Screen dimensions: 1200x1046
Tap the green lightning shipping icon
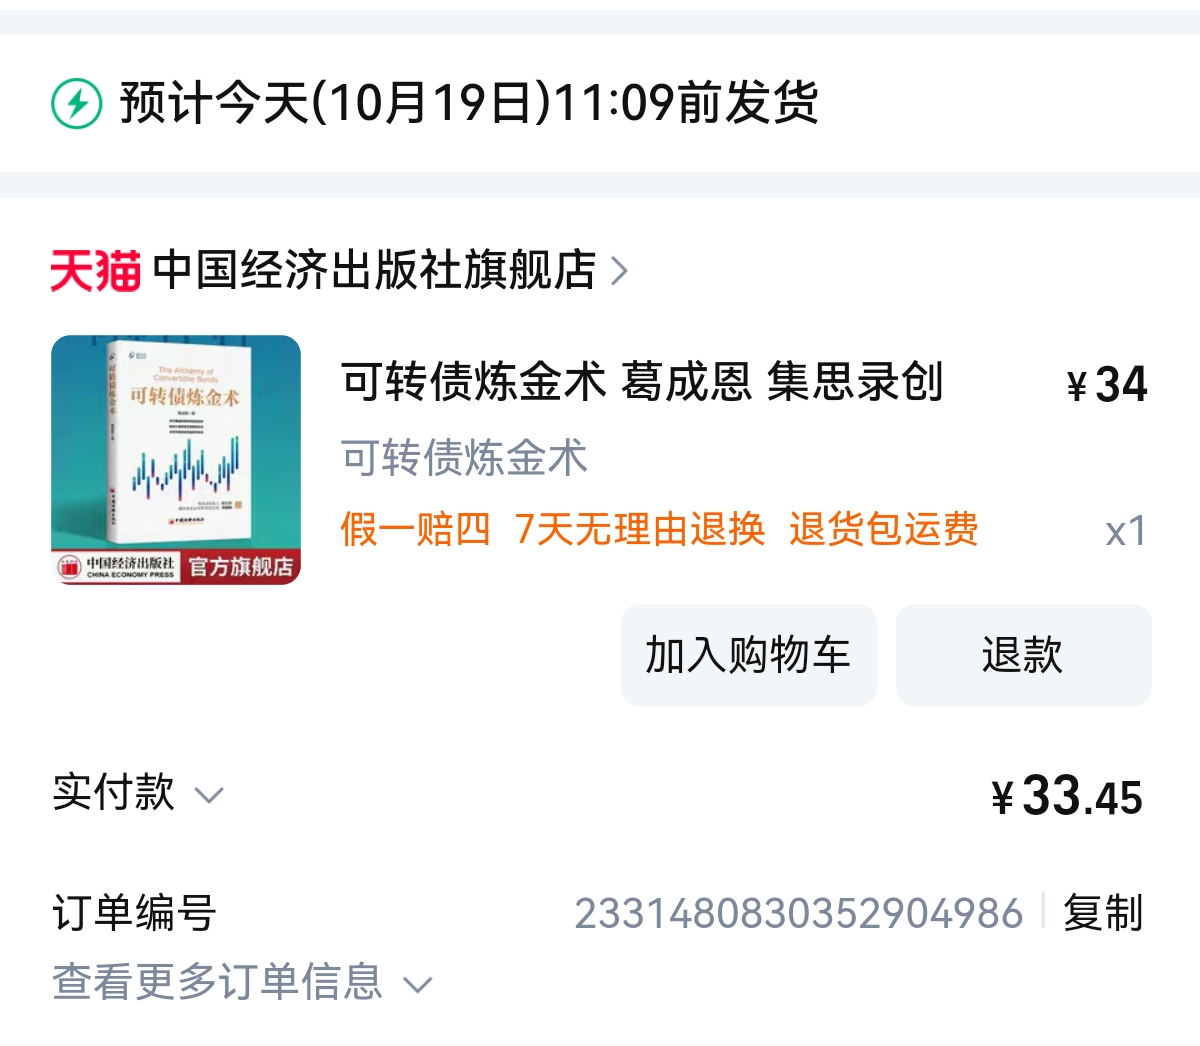77,103
